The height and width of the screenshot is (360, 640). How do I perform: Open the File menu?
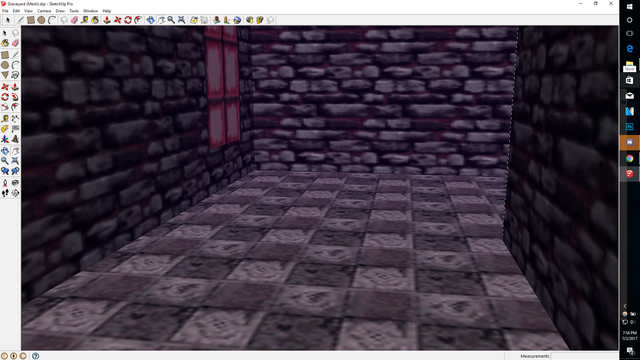(x=5, y=11)
